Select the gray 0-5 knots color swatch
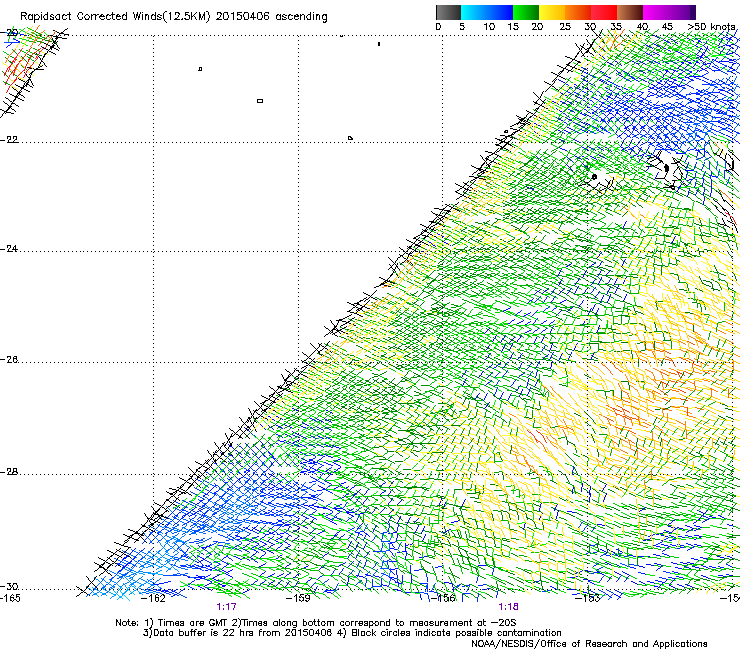This screenshot has height=650, width=740. click(x=448, y=12)
